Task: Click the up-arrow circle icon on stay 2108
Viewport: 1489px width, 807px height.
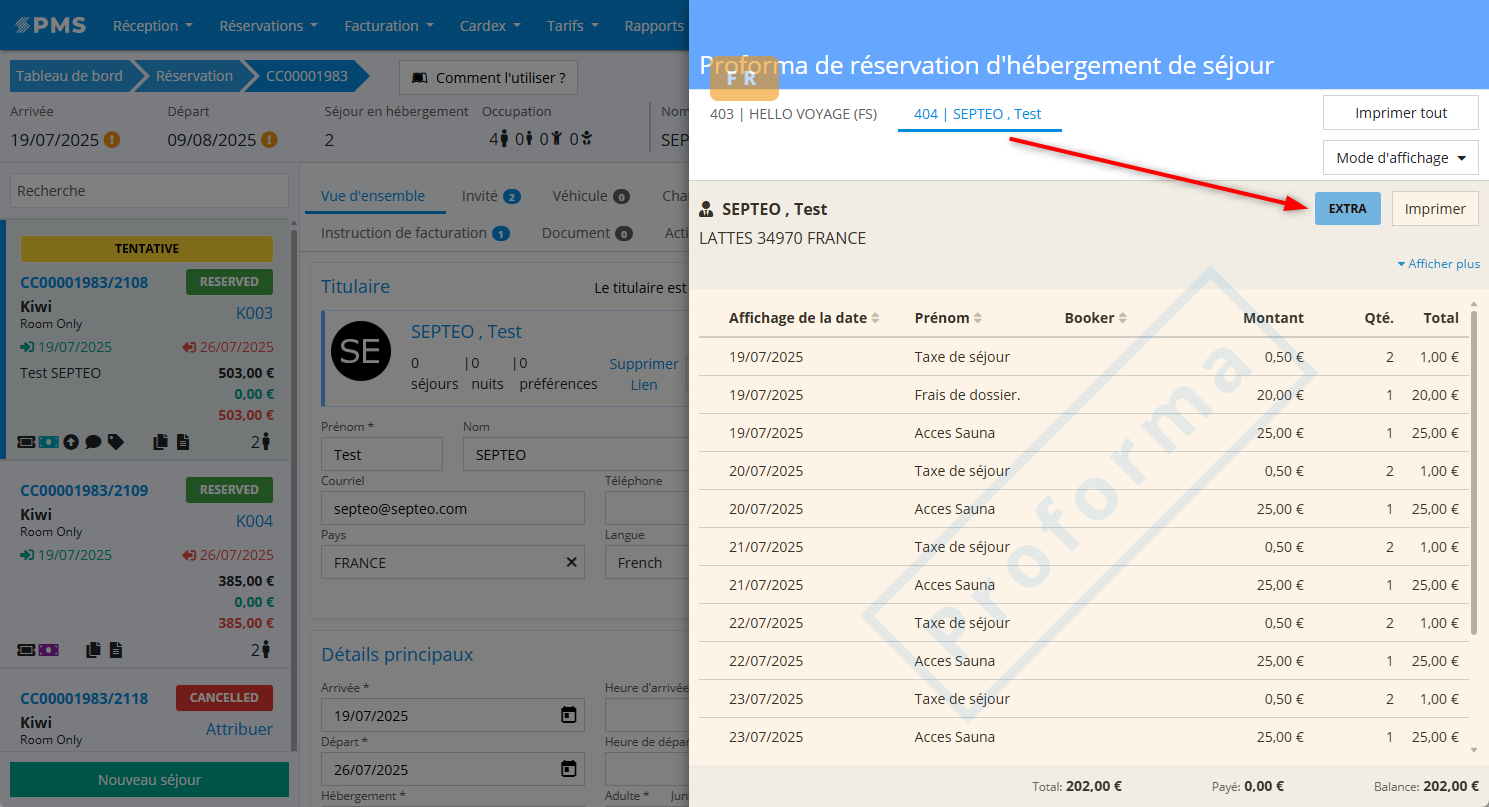Action: click(x=71, y=442)
